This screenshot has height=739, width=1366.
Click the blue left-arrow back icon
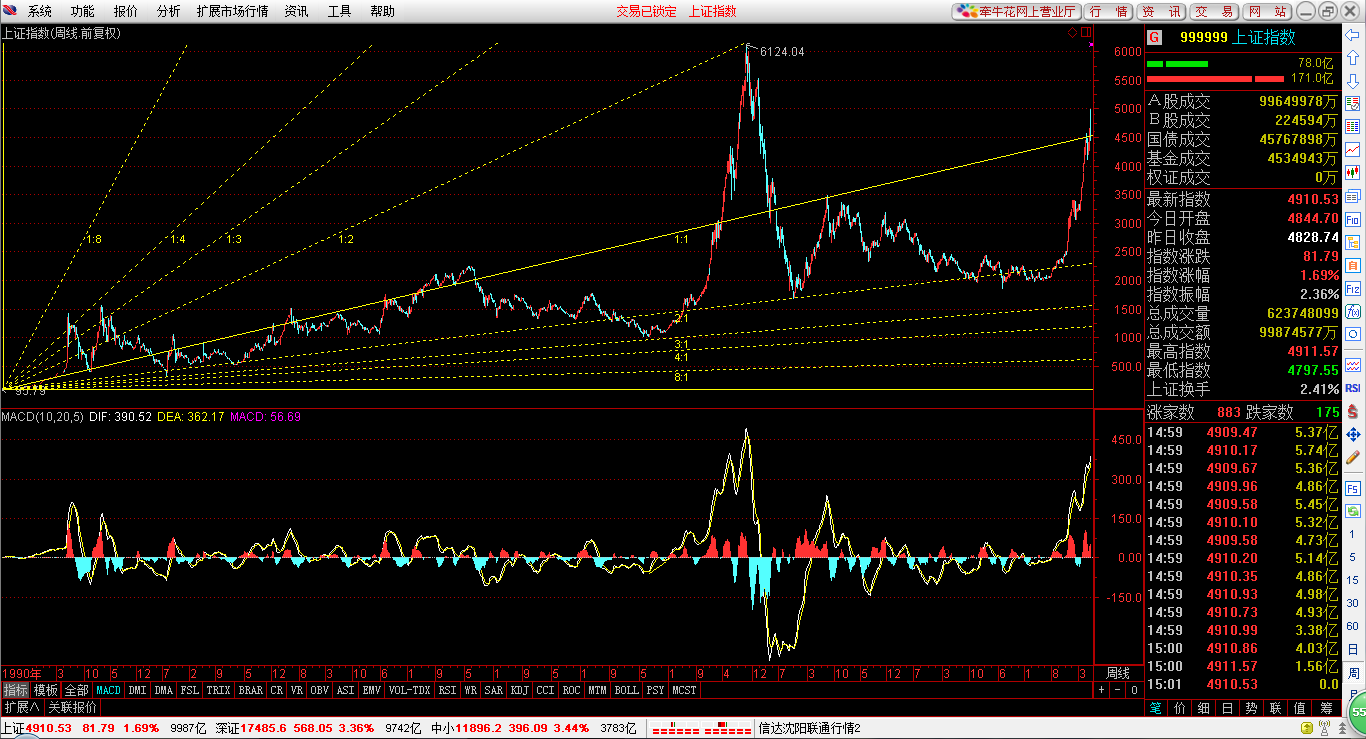(1353, 35)
